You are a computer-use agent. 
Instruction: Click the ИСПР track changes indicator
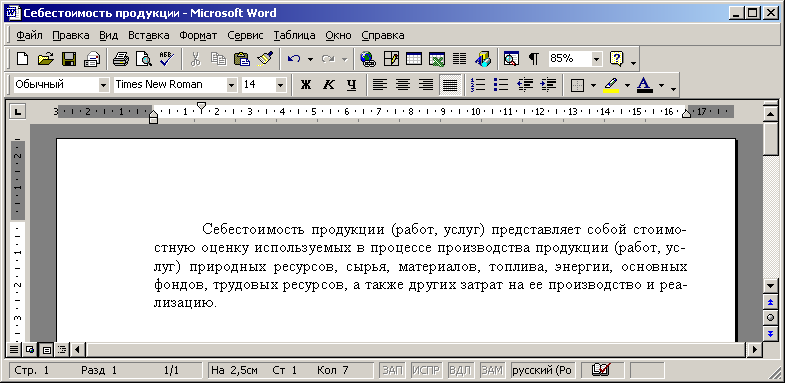click(427, 370)
